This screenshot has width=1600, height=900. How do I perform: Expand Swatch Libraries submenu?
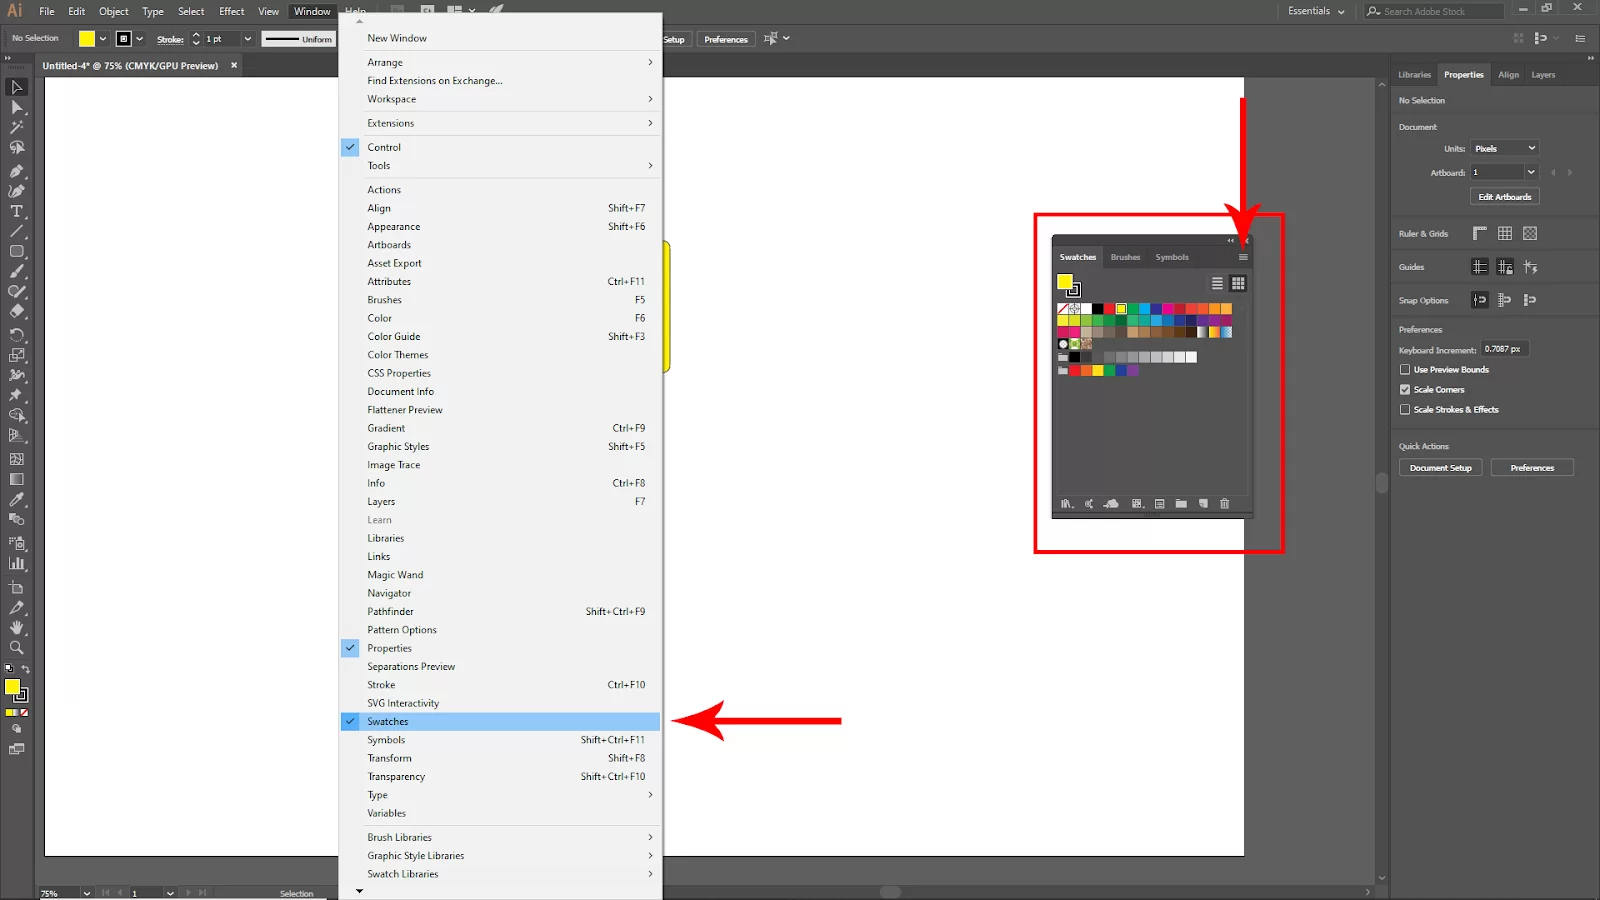500,874
